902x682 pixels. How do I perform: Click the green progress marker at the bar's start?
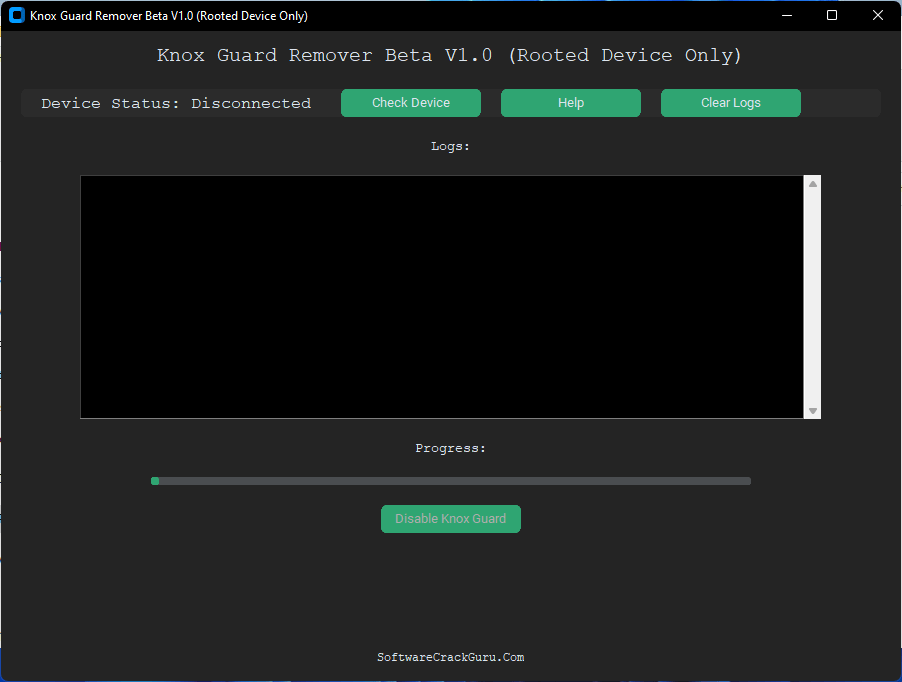155,480
